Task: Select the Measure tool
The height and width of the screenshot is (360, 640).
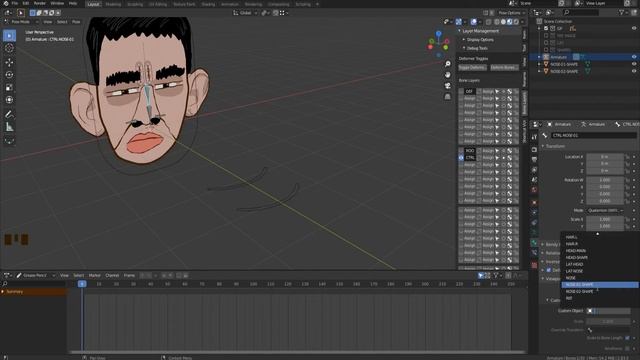Action: (x=9, y=127)
